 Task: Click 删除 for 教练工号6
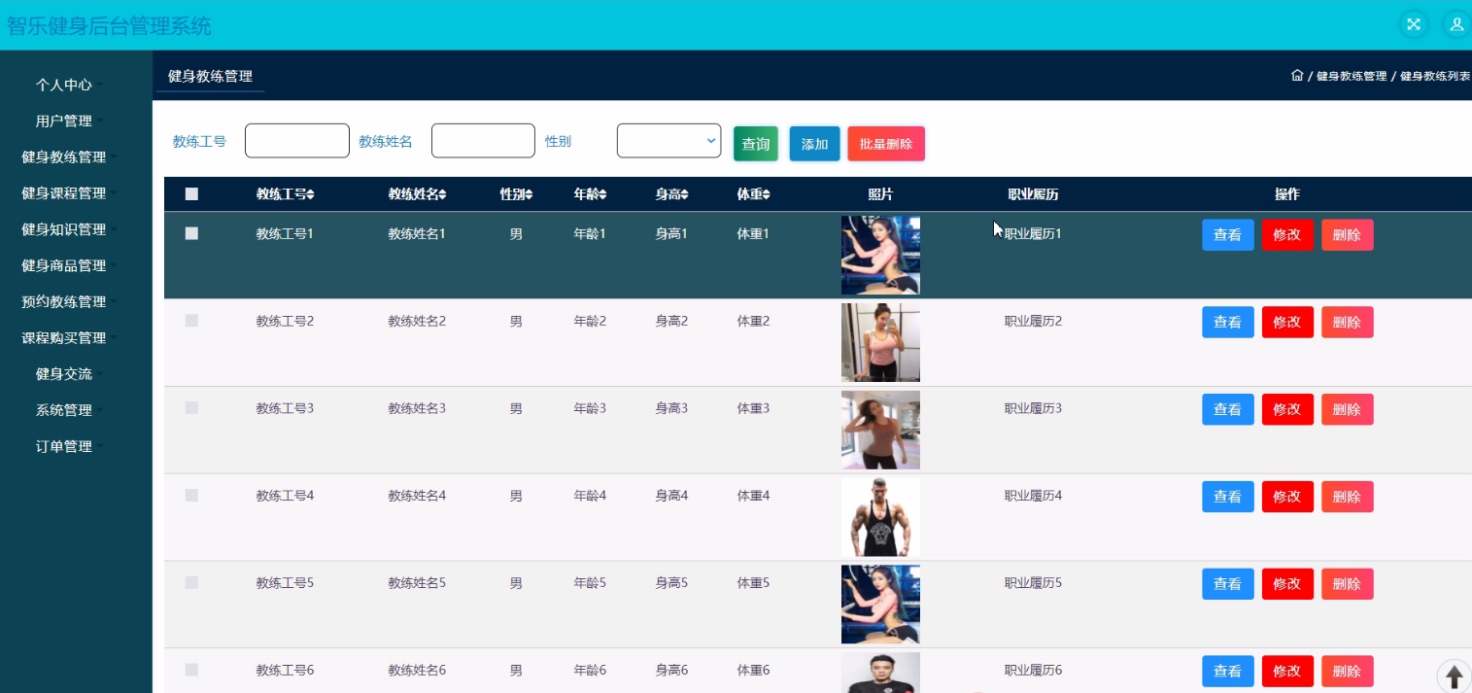1347,671
